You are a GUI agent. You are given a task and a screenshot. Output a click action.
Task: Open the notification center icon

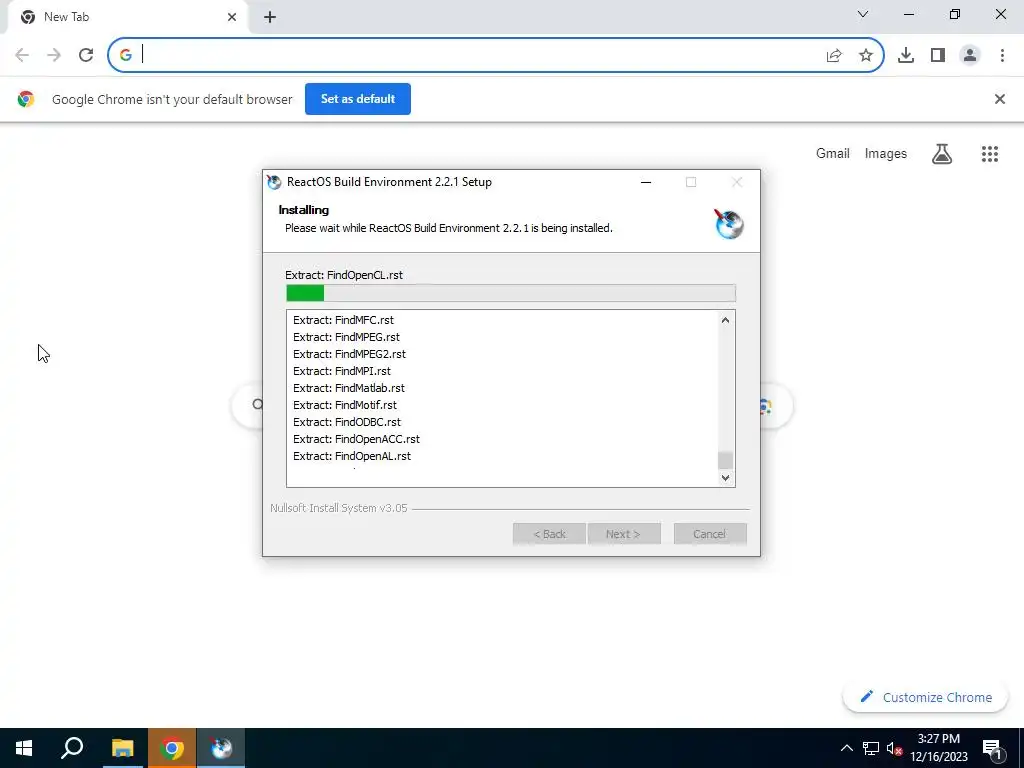(992, 748)
